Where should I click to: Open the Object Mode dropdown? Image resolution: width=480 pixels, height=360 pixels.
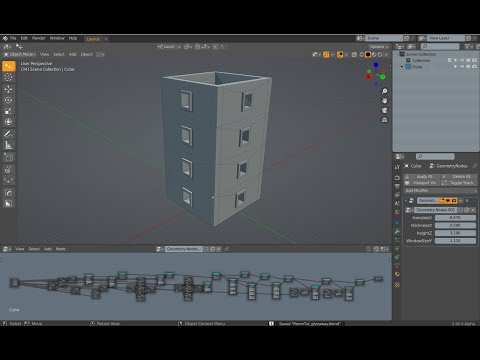point(20,54)
